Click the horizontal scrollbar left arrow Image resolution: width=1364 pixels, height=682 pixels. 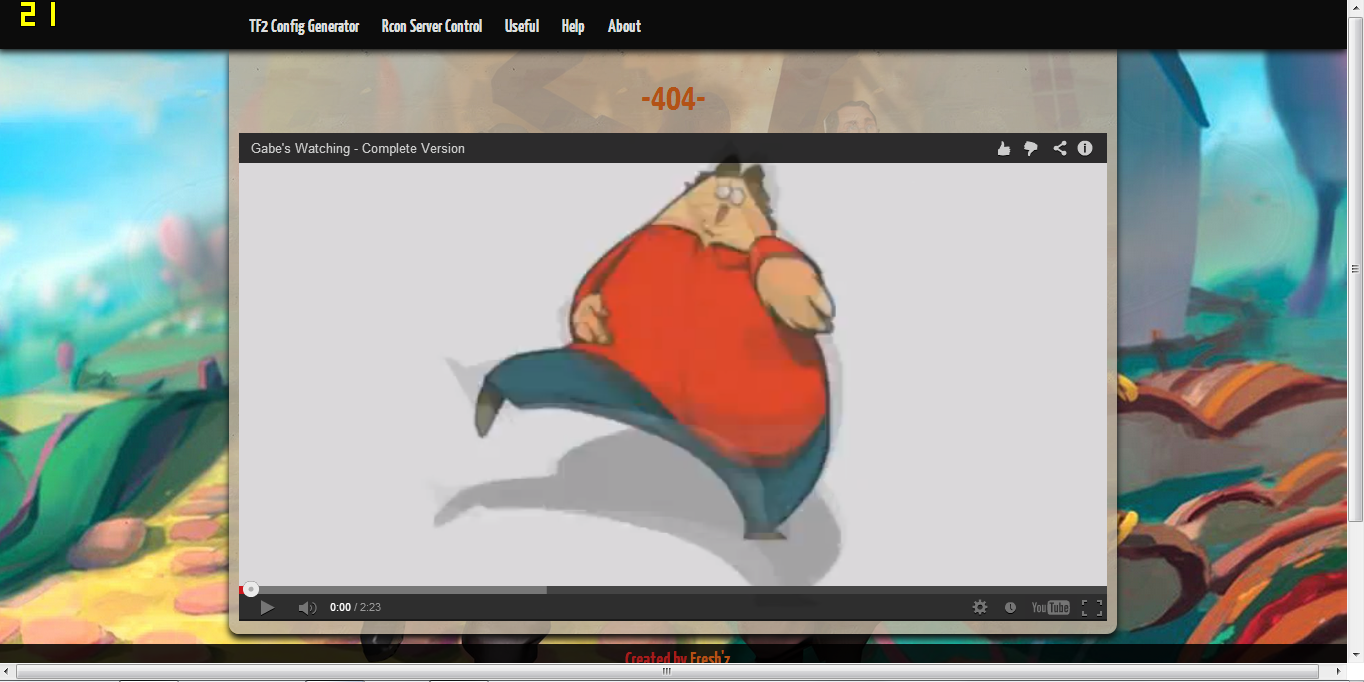[x=8, y=671]
